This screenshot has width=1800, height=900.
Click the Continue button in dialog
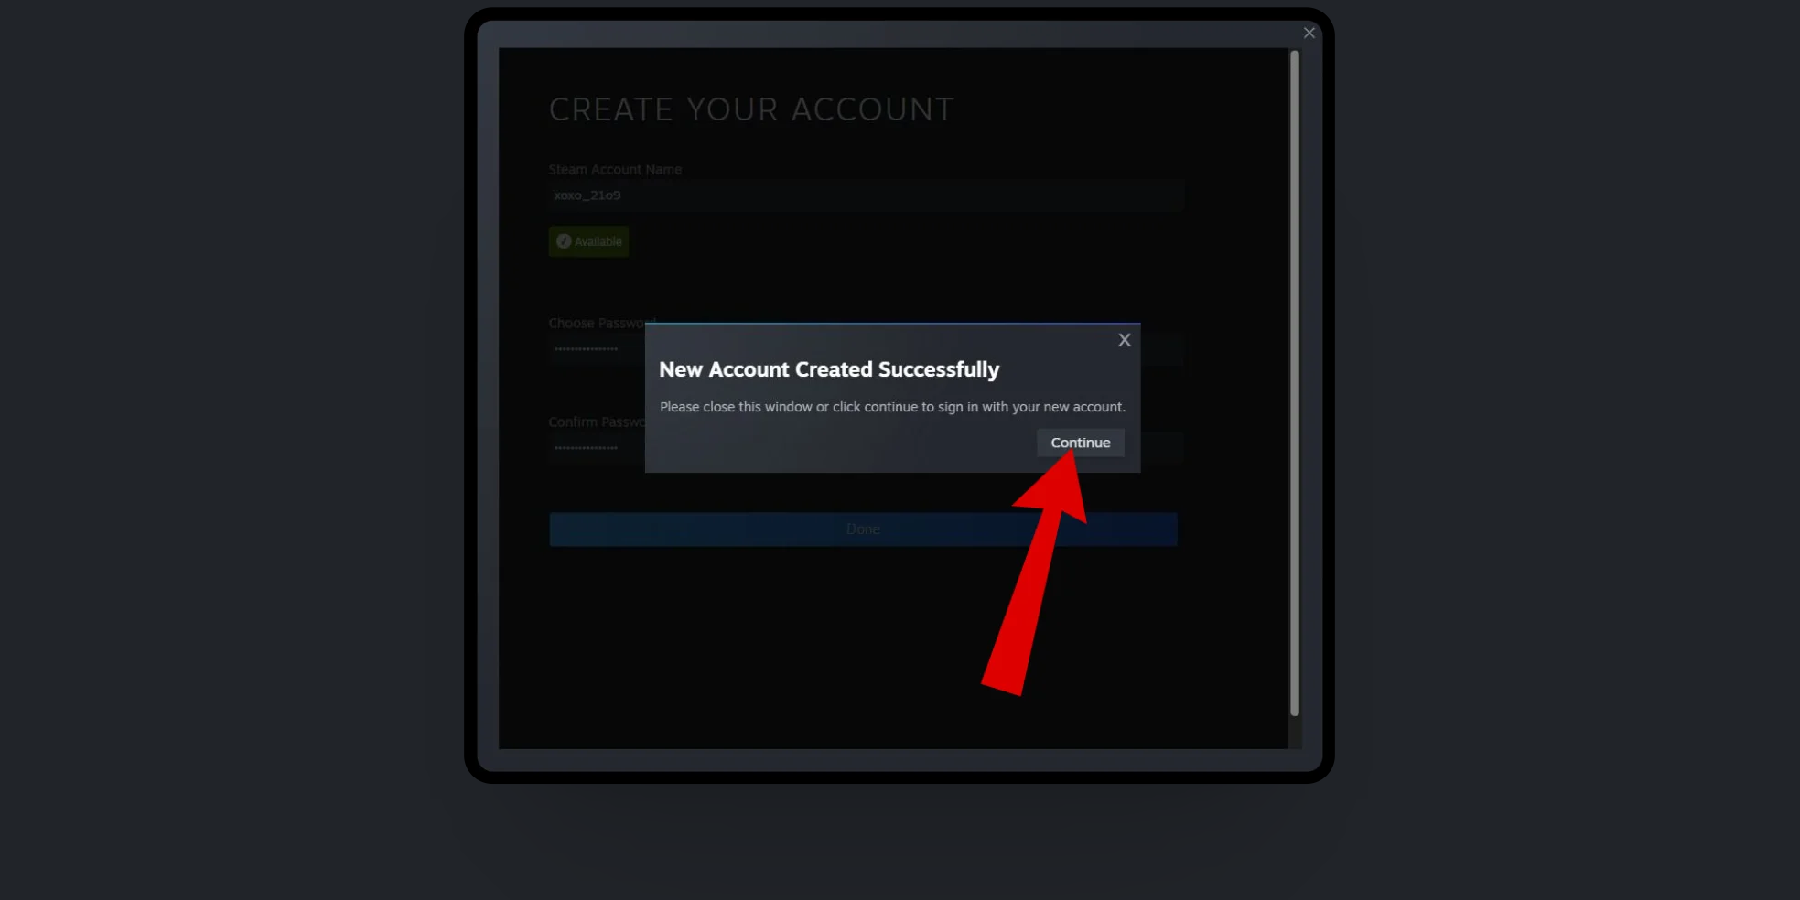coord(1080,442)
